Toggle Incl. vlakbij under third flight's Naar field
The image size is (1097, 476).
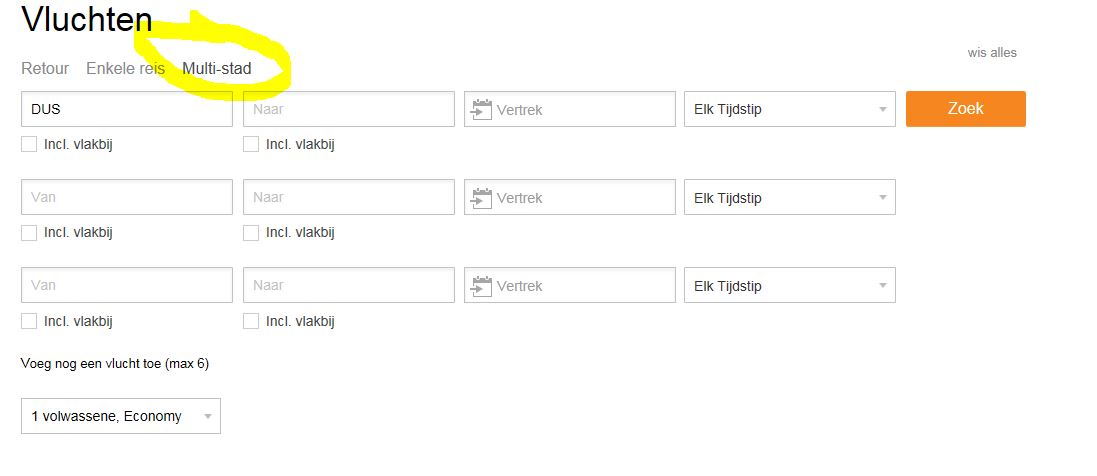click(x=251, y=321)
